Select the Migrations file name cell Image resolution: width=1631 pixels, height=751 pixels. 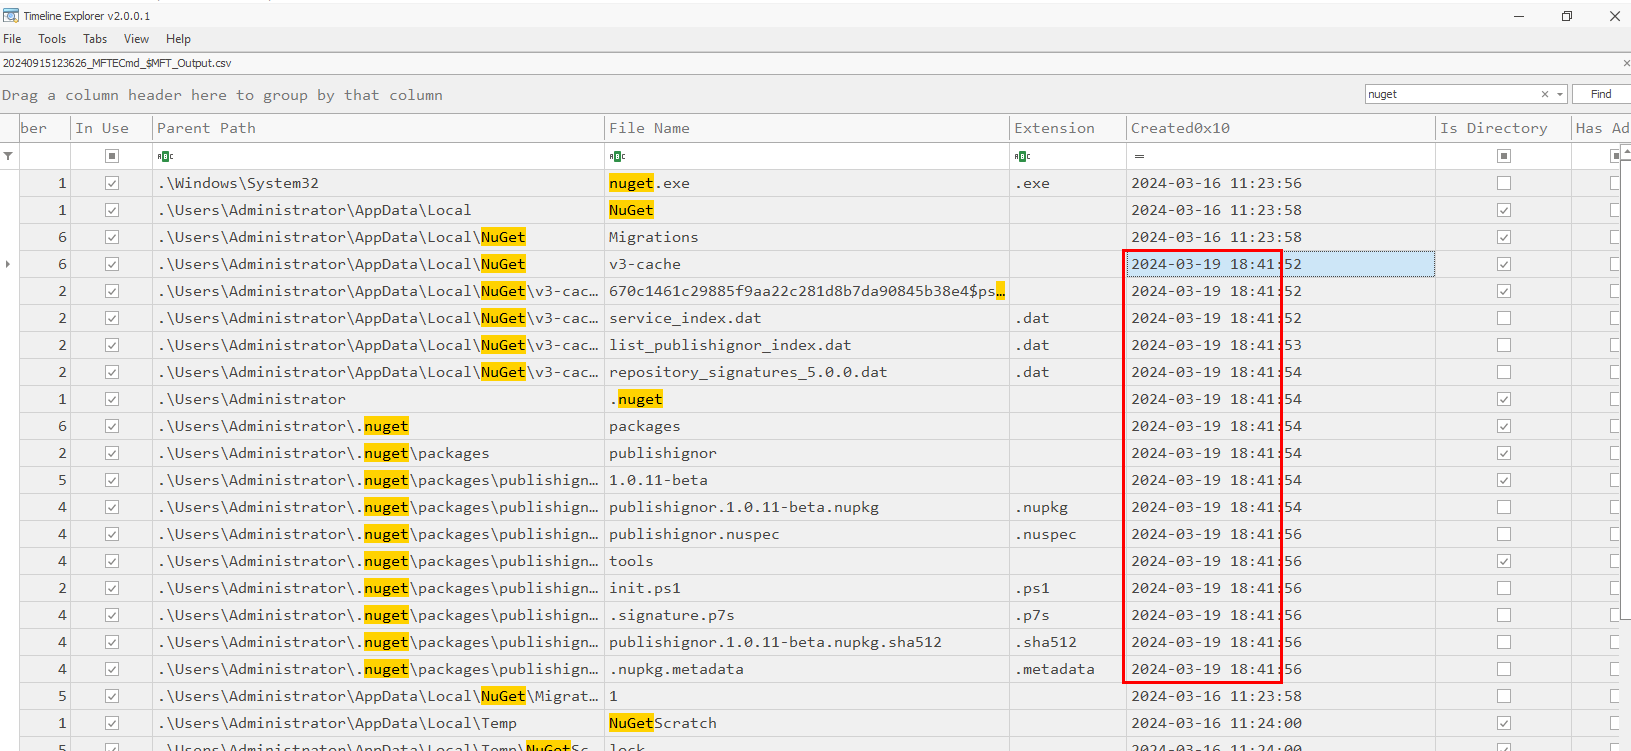tap(807, 237)
